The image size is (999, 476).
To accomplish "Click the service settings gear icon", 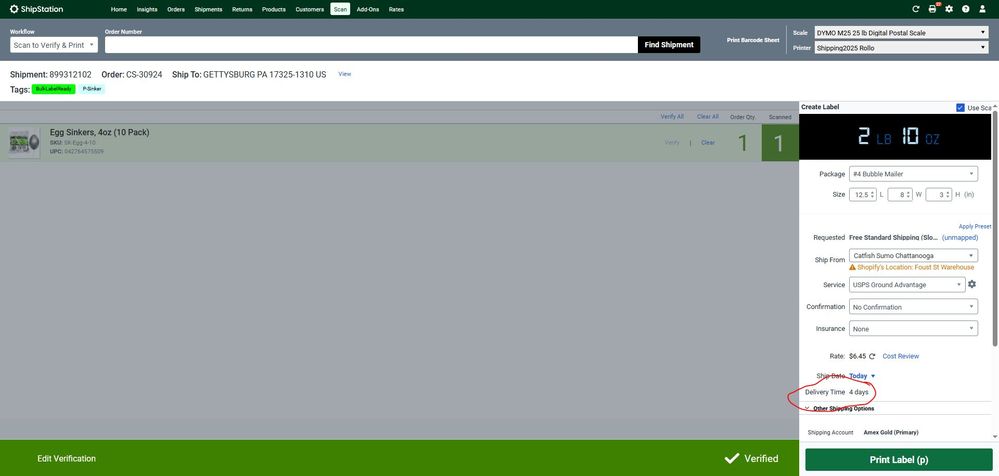I will pyautogui.click(x=972, y=285).
